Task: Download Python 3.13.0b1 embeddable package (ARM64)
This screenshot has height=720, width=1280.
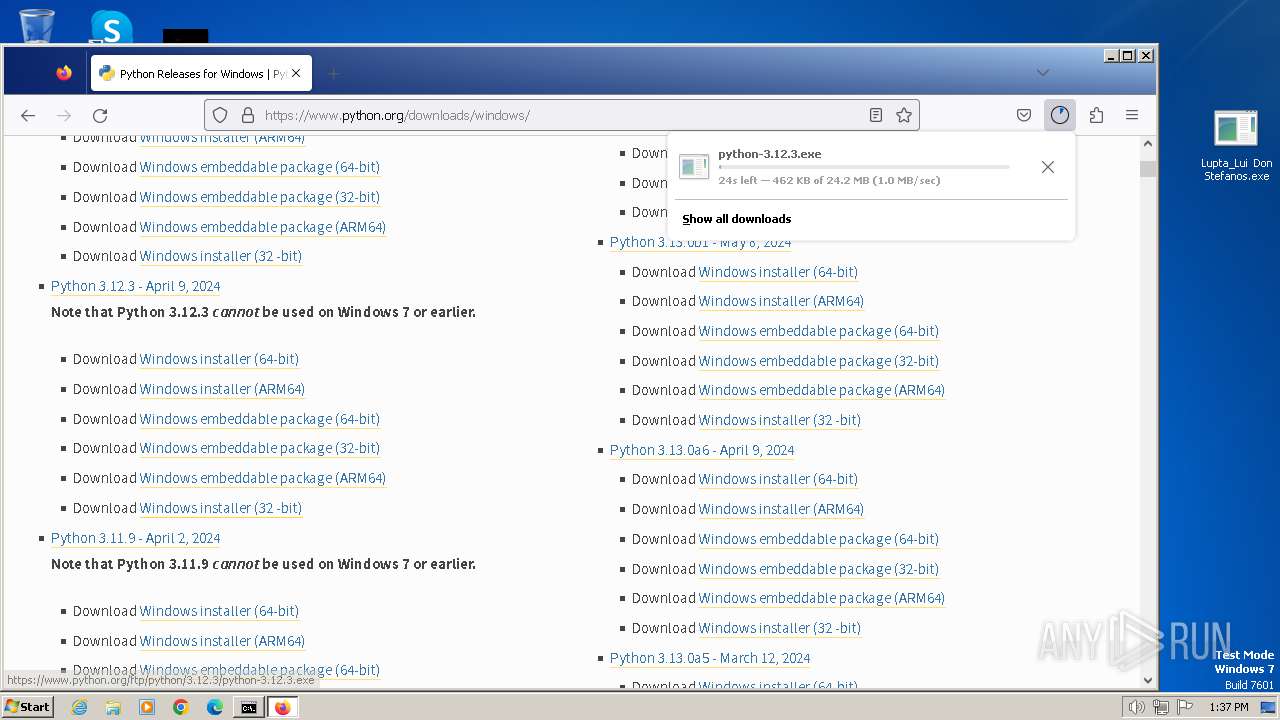Action: point(822,390)
